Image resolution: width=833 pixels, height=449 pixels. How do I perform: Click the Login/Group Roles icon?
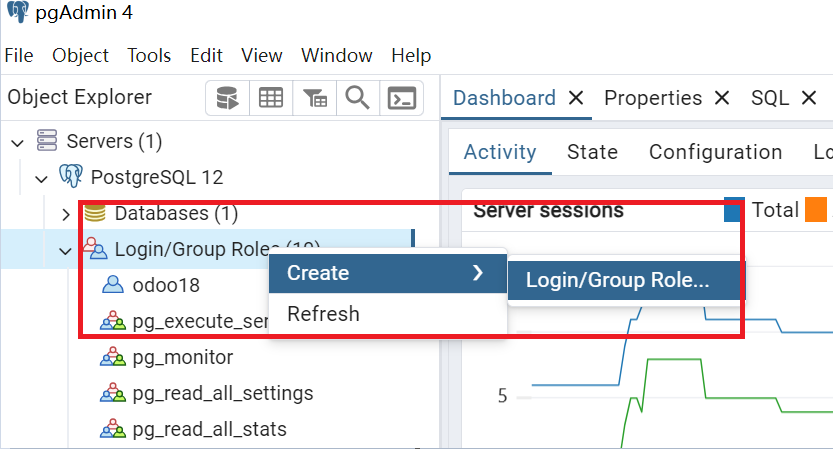pyautogui.click(x=95, y=248)
